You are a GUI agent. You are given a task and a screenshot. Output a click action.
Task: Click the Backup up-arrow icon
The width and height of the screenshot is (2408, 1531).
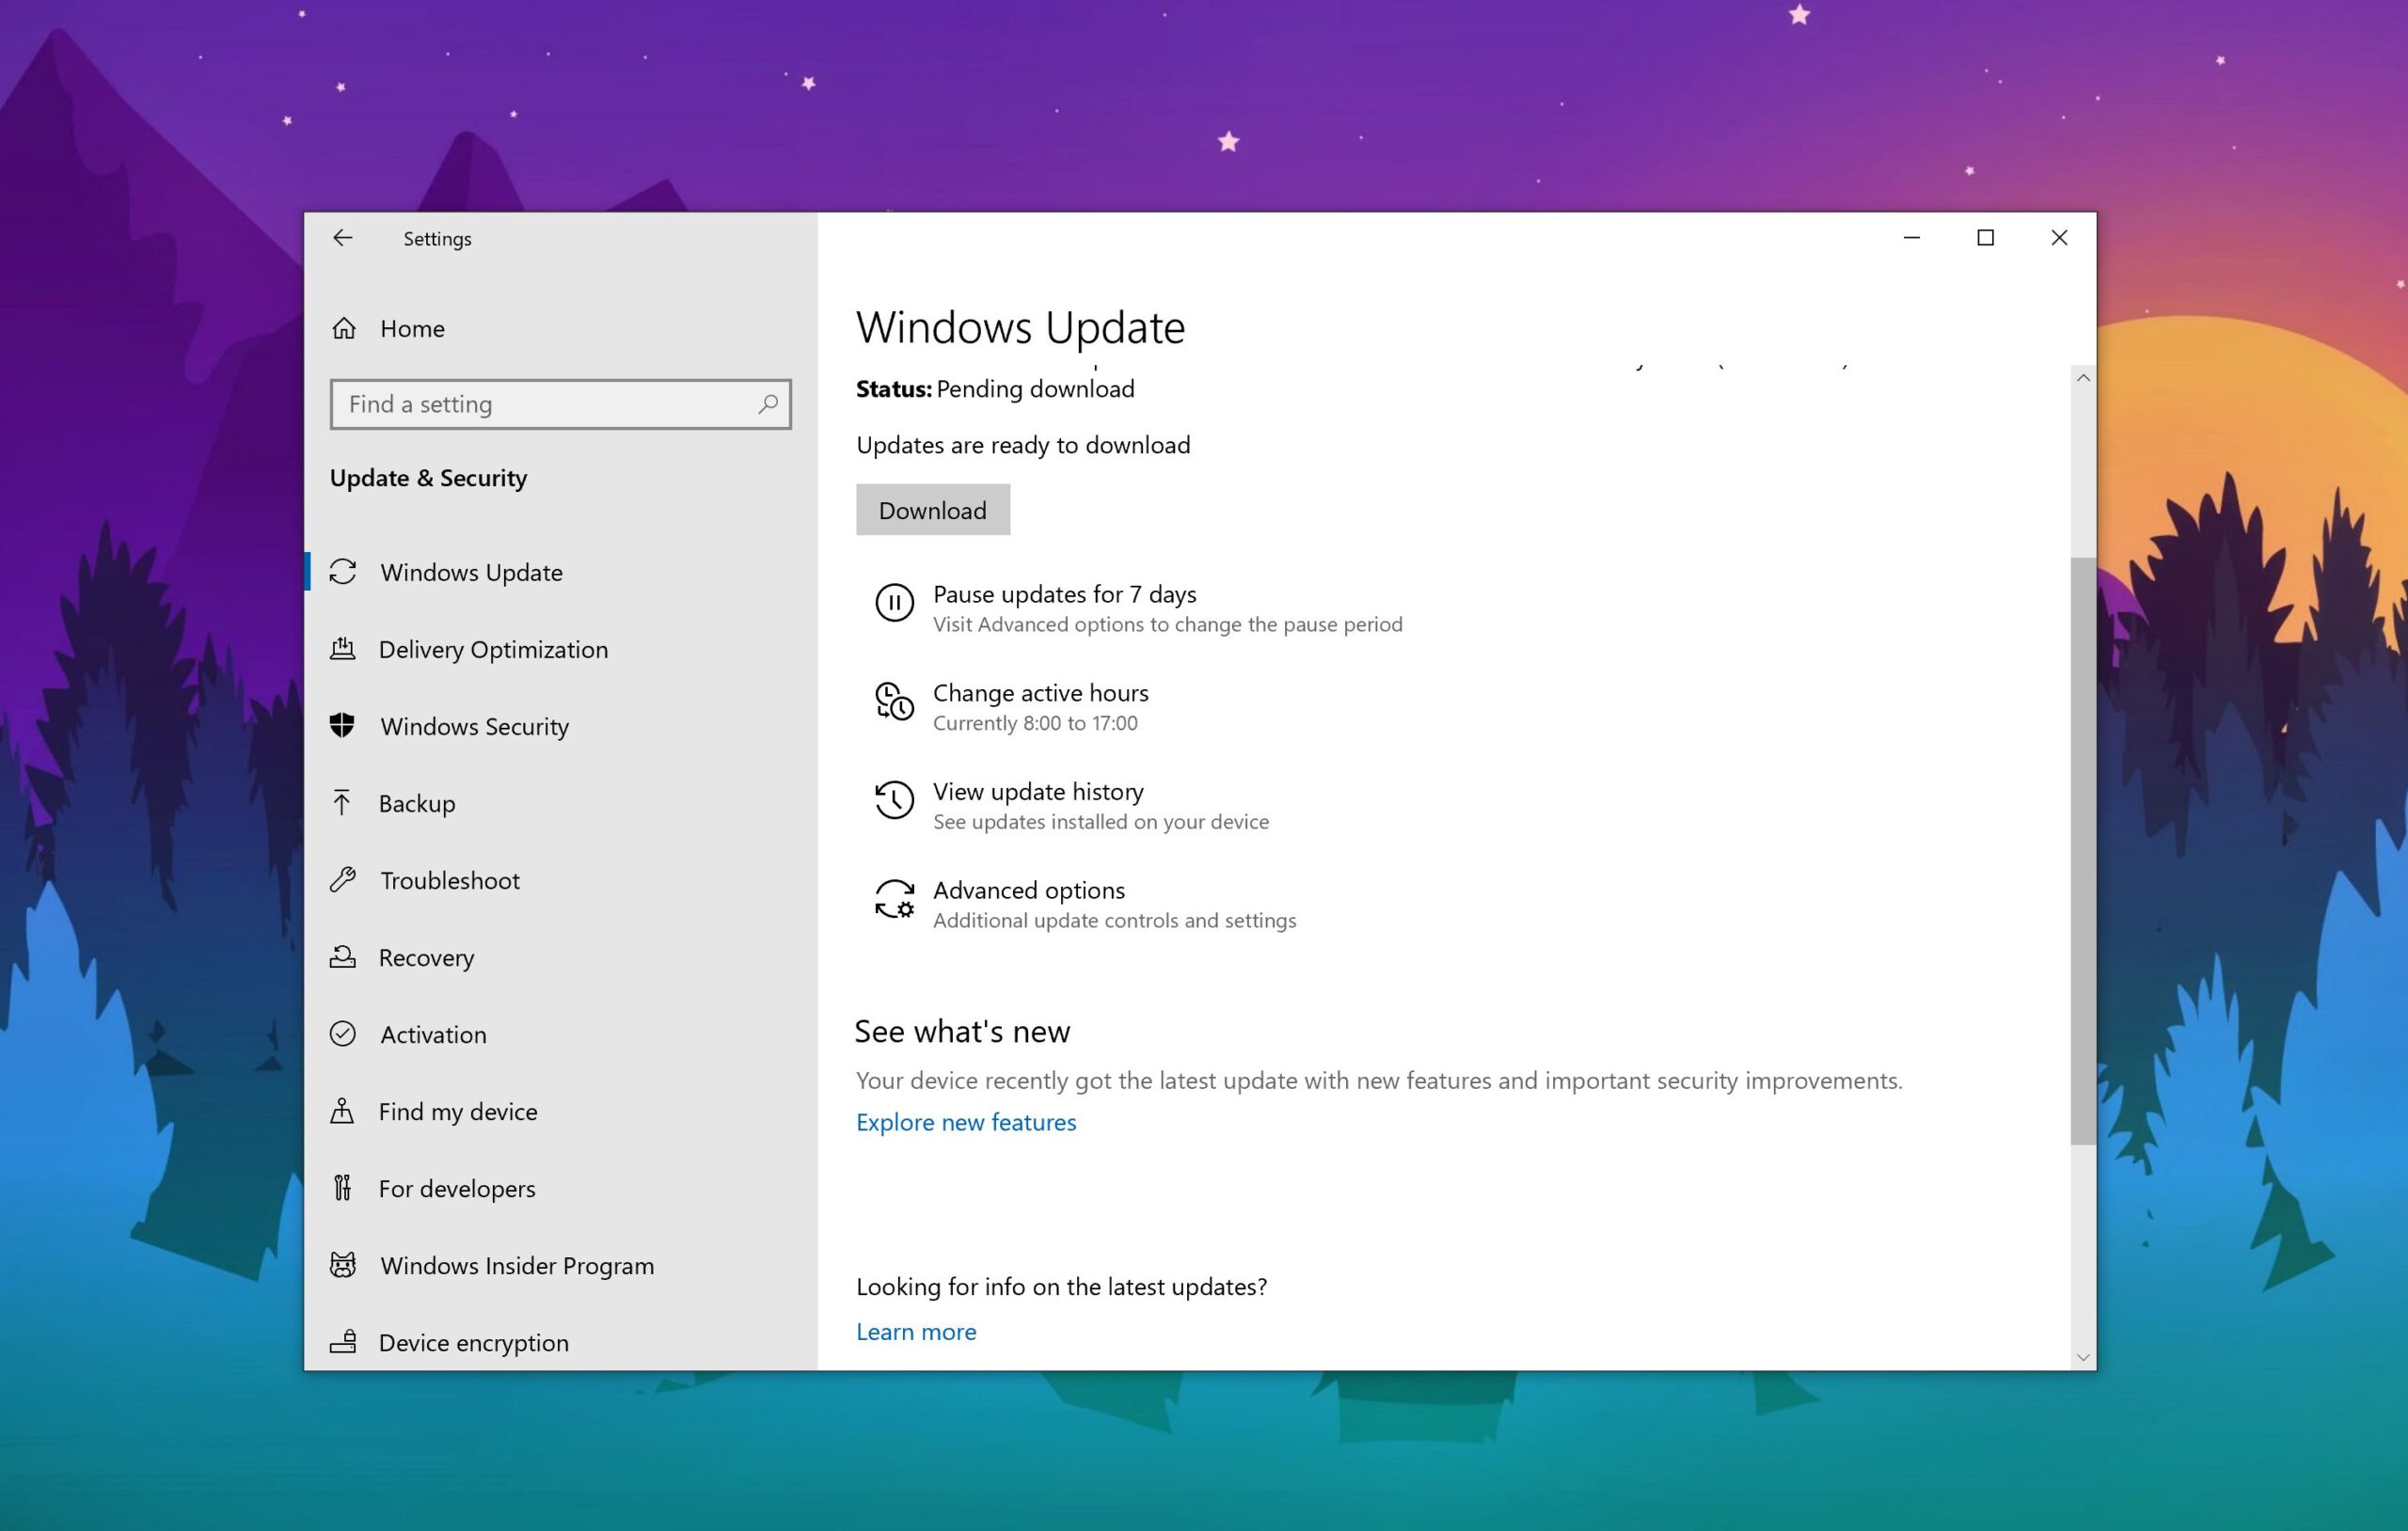[x=342, y=802]
